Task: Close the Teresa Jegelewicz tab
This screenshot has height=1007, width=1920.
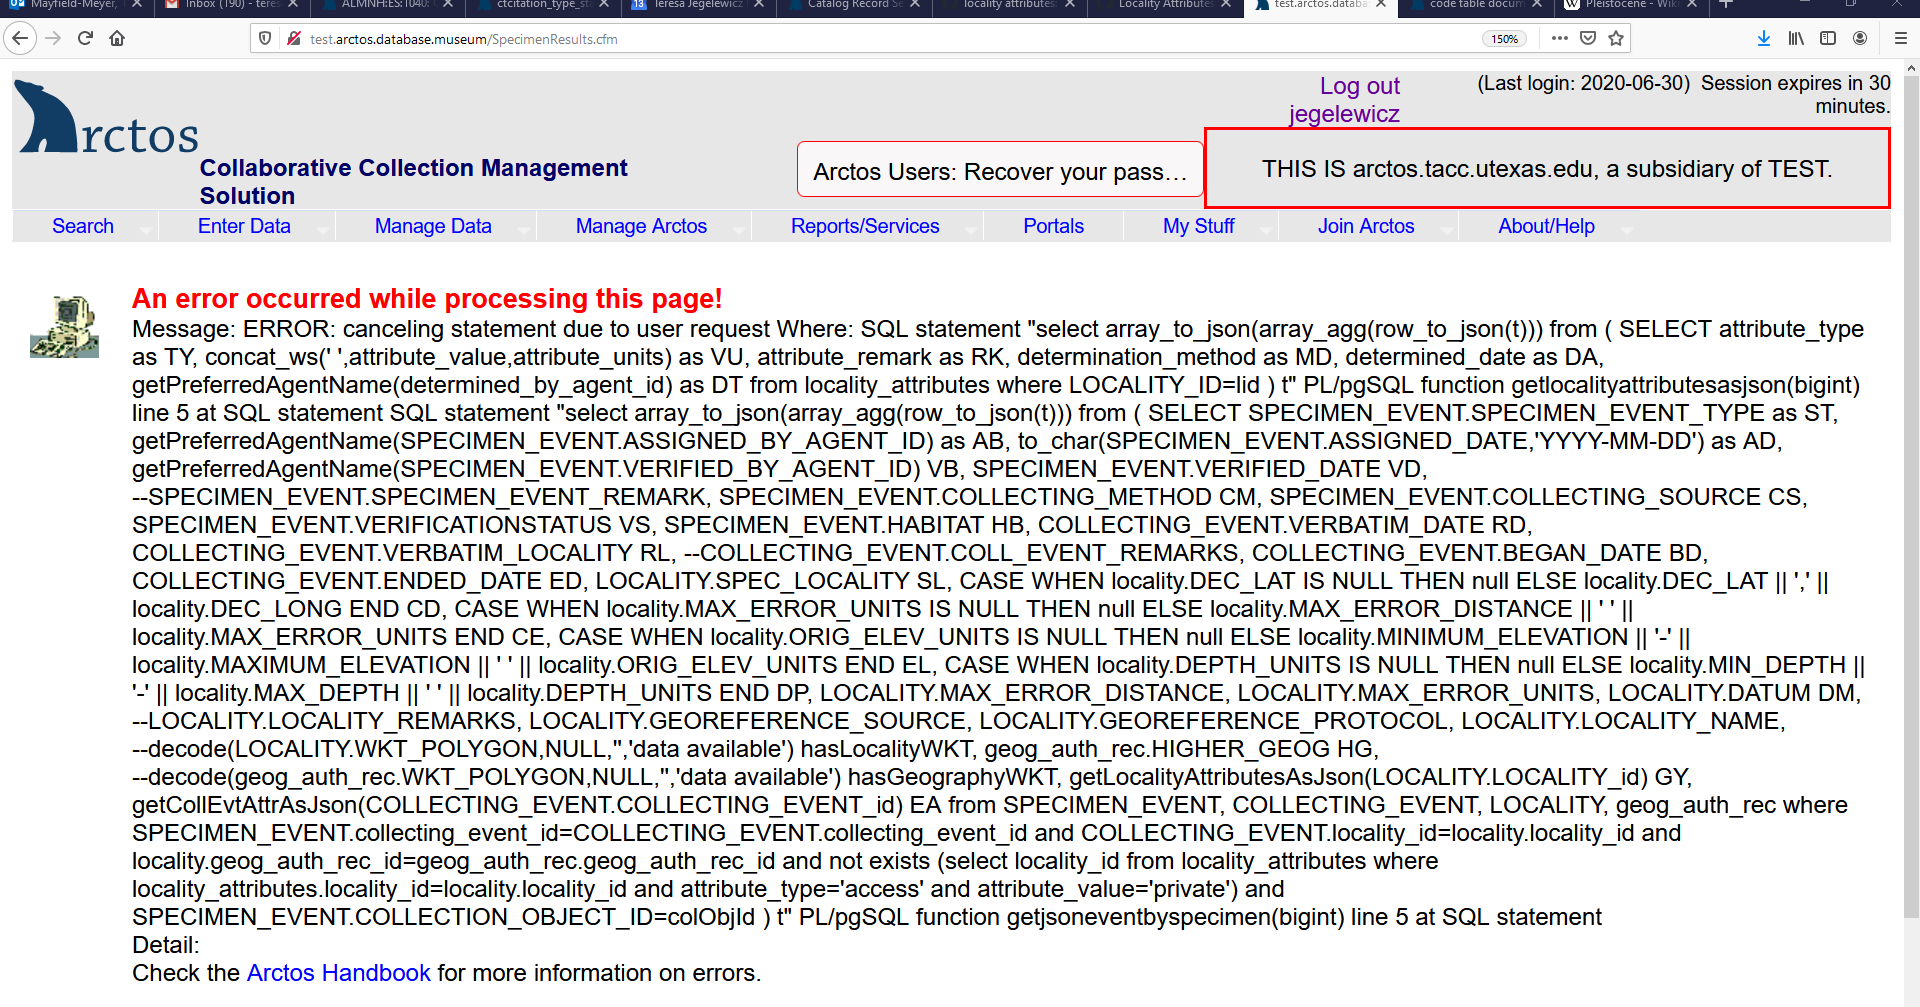Action: tap(759, 5)
